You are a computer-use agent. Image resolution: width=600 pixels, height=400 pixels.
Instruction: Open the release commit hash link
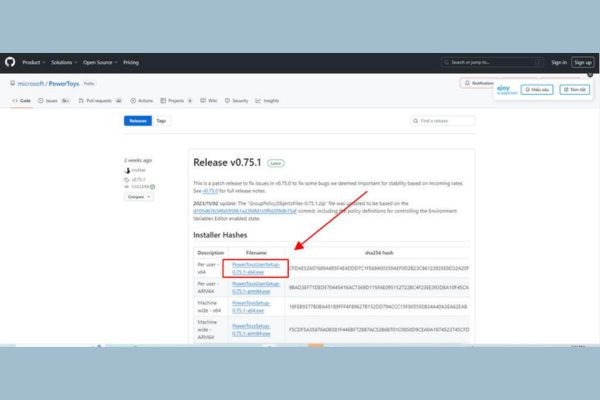pyautogui.click(x=139, y=187)
